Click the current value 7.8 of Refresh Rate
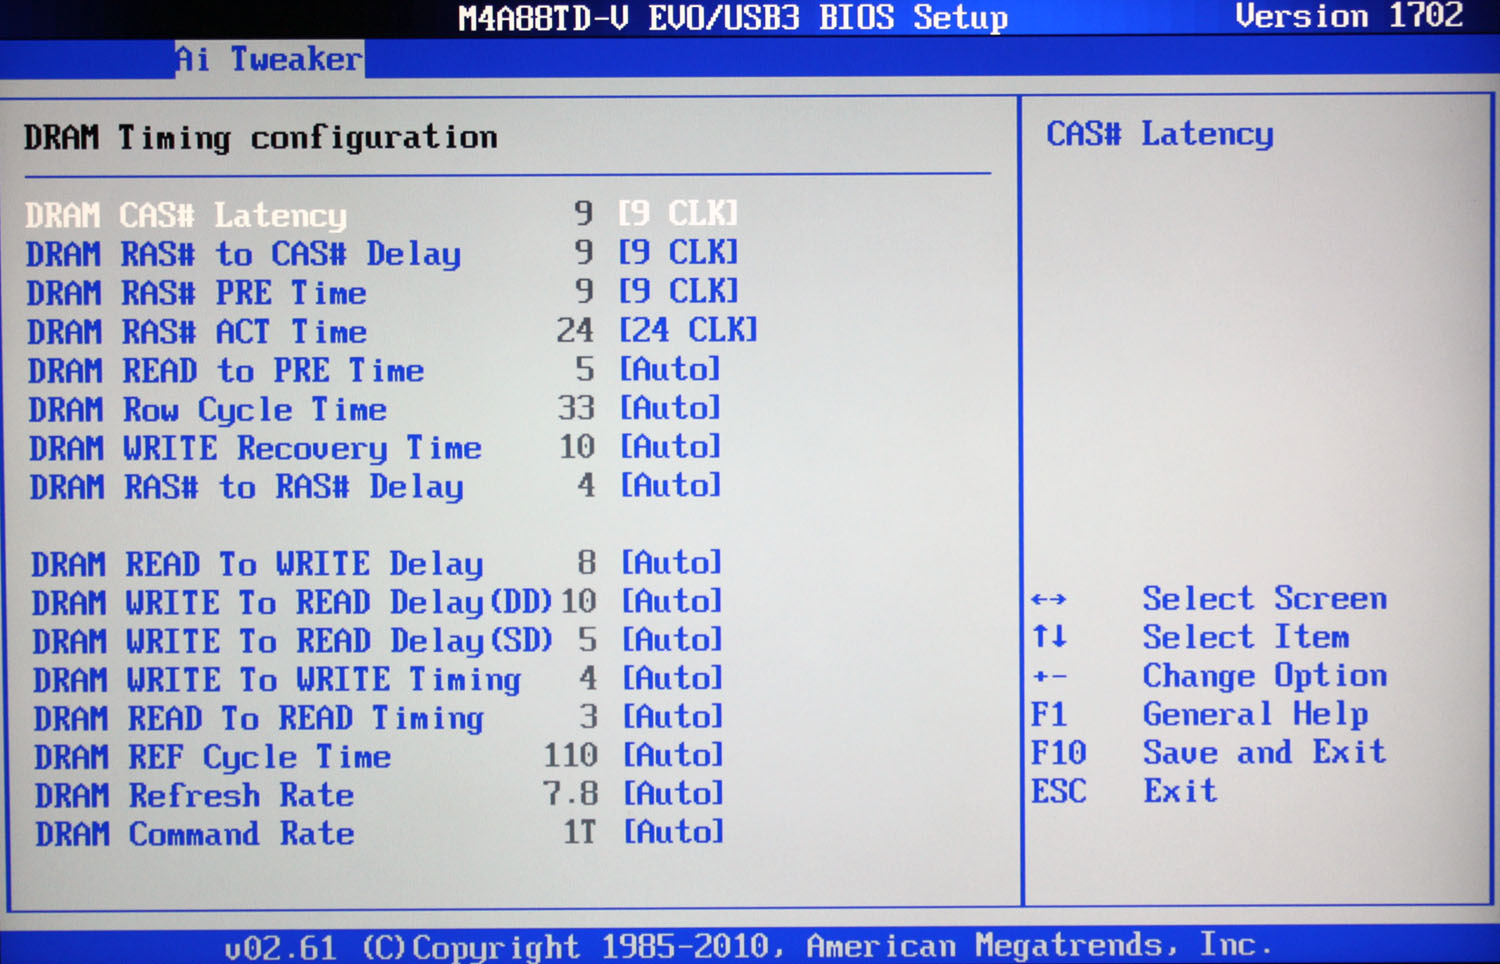The image size is (1500, 964). tap(570, 794)
